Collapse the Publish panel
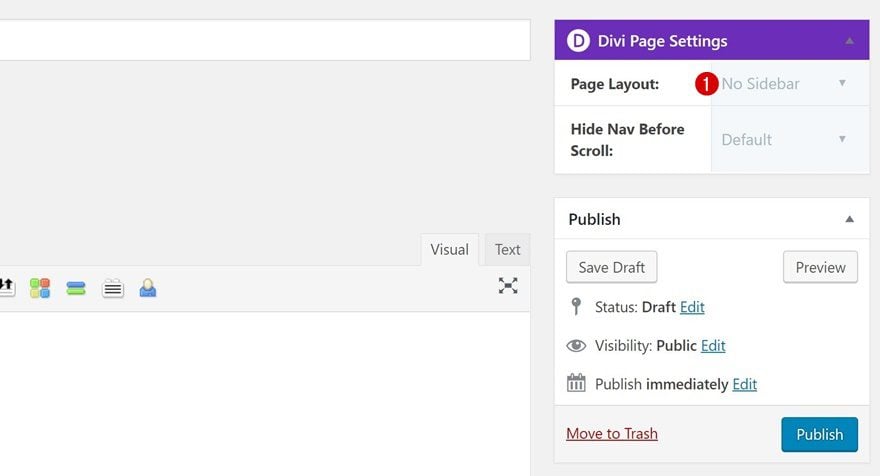The width and height of the screenshot is (880, 476). pos(849,219)
